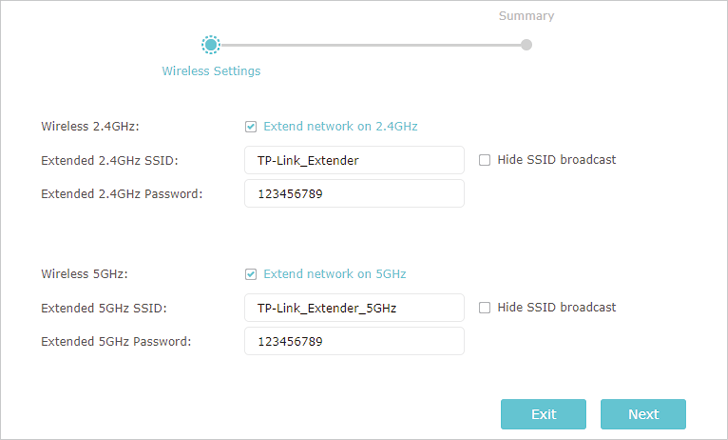Click the Extended 2.4GHz SSID field
The width and height of the screenshot is (728, 440).
click(x=354, y=160)
